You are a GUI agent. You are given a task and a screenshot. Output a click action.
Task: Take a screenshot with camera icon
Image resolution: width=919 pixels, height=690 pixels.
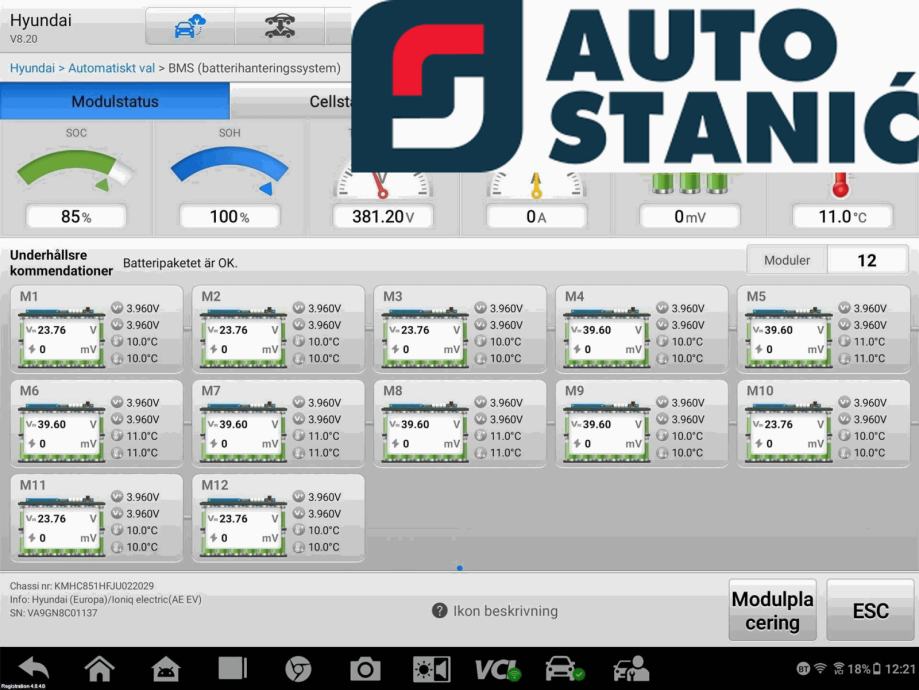pos(365,669)
